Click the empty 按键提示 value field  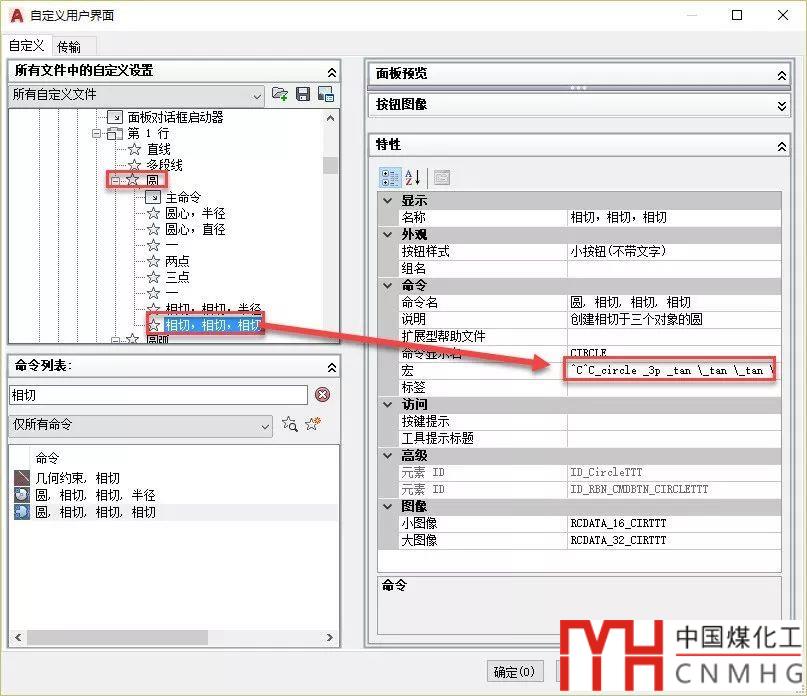coord(674,422)
